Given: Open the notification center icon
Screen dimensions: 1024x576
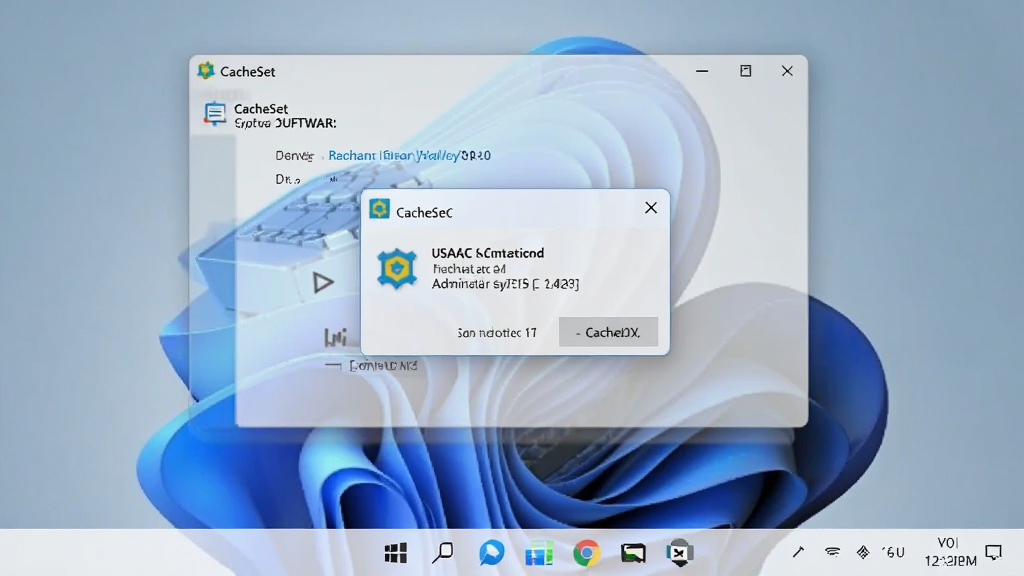Looking at the screenshot, I should [x=993, y=552].
